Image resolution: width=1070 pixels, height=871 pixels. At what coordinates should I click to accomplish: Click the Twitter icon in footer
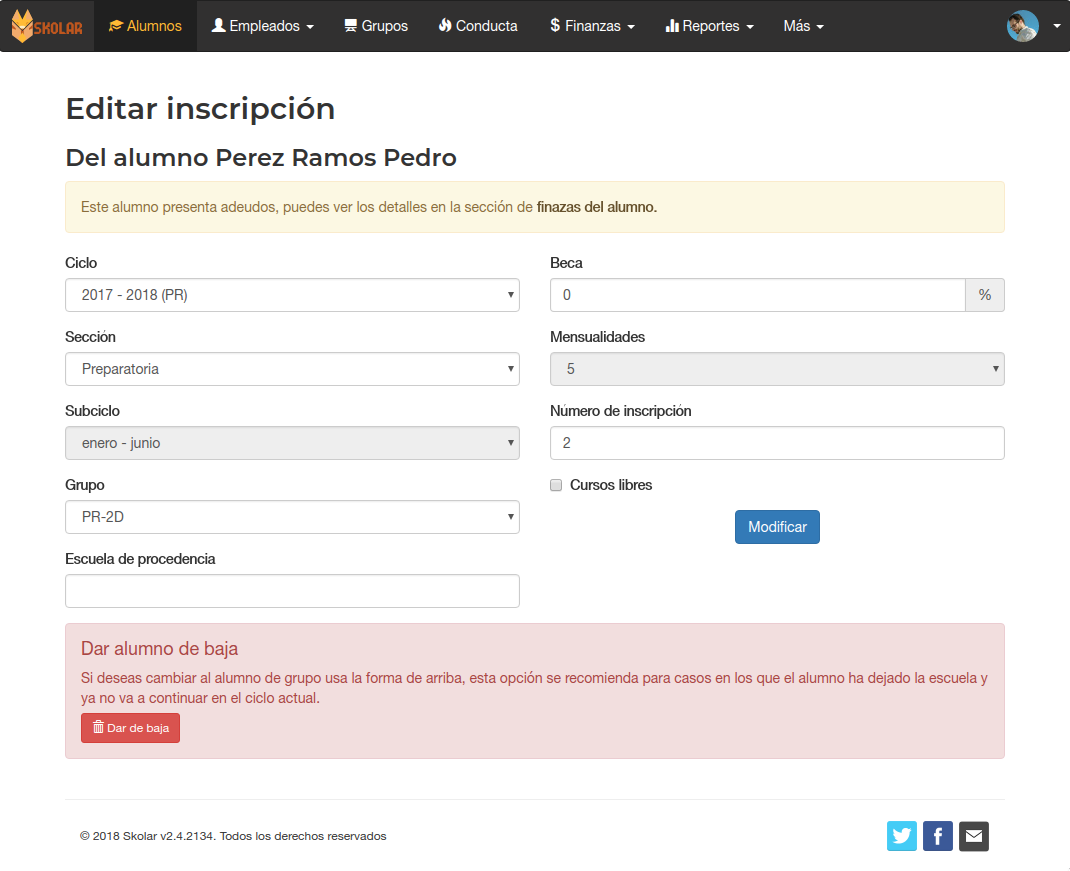point(901,836)
